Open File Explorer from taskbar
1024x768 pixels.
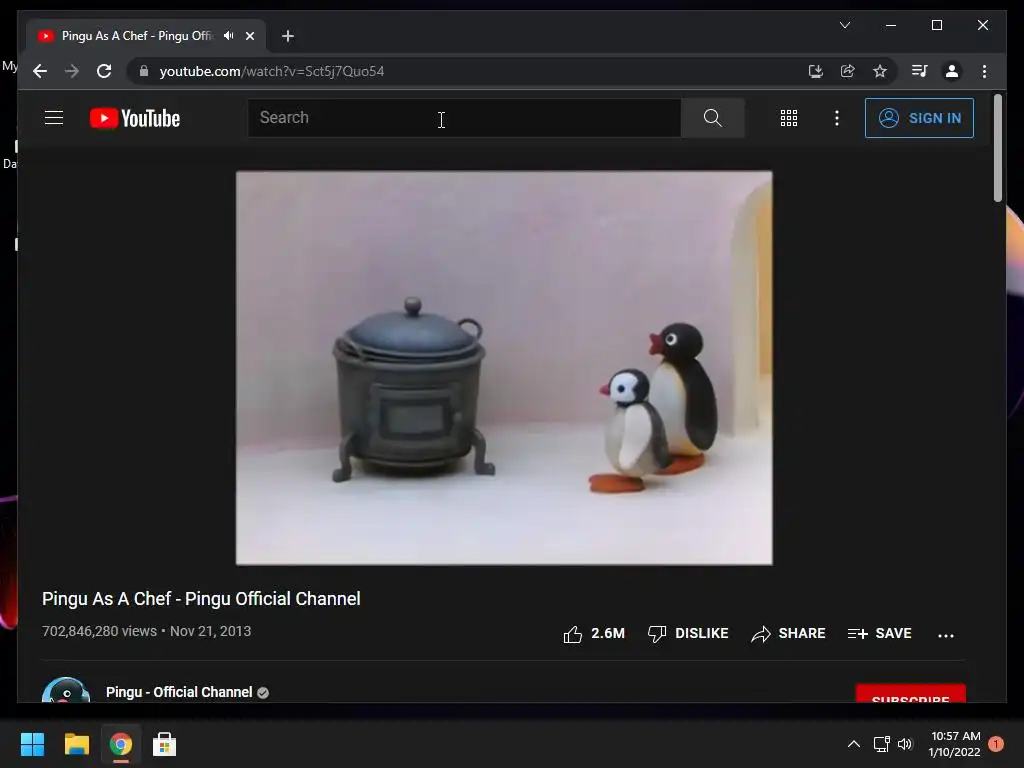[76, 744]
